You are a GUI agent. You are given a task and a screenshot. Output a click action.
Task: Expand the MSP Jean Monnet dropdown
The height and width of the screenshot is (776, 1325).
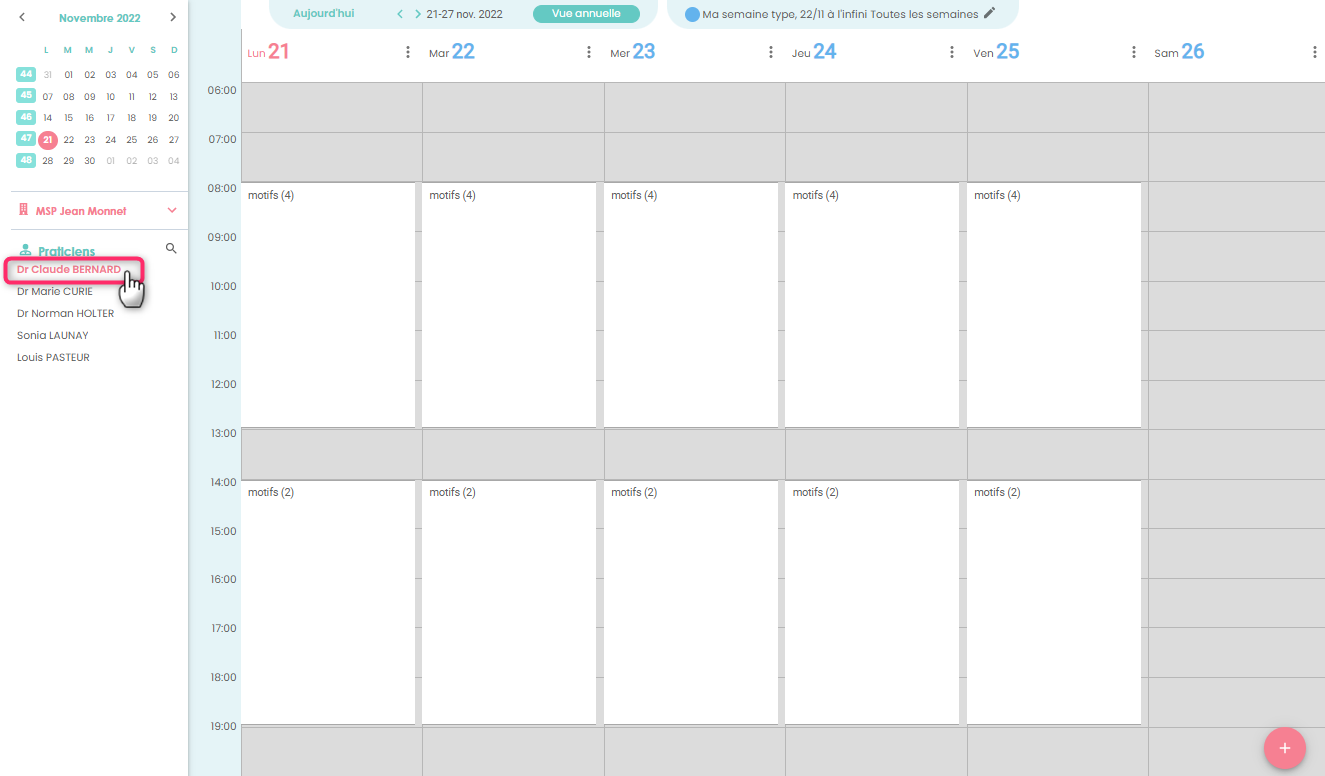click(x=172, y=211)
